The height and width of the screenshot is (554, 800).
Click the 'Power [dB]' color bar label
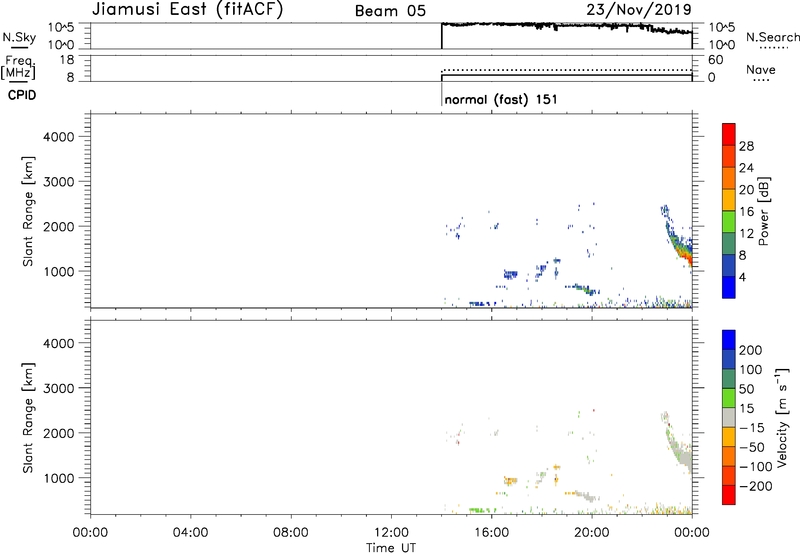click(x=763, y=211)
